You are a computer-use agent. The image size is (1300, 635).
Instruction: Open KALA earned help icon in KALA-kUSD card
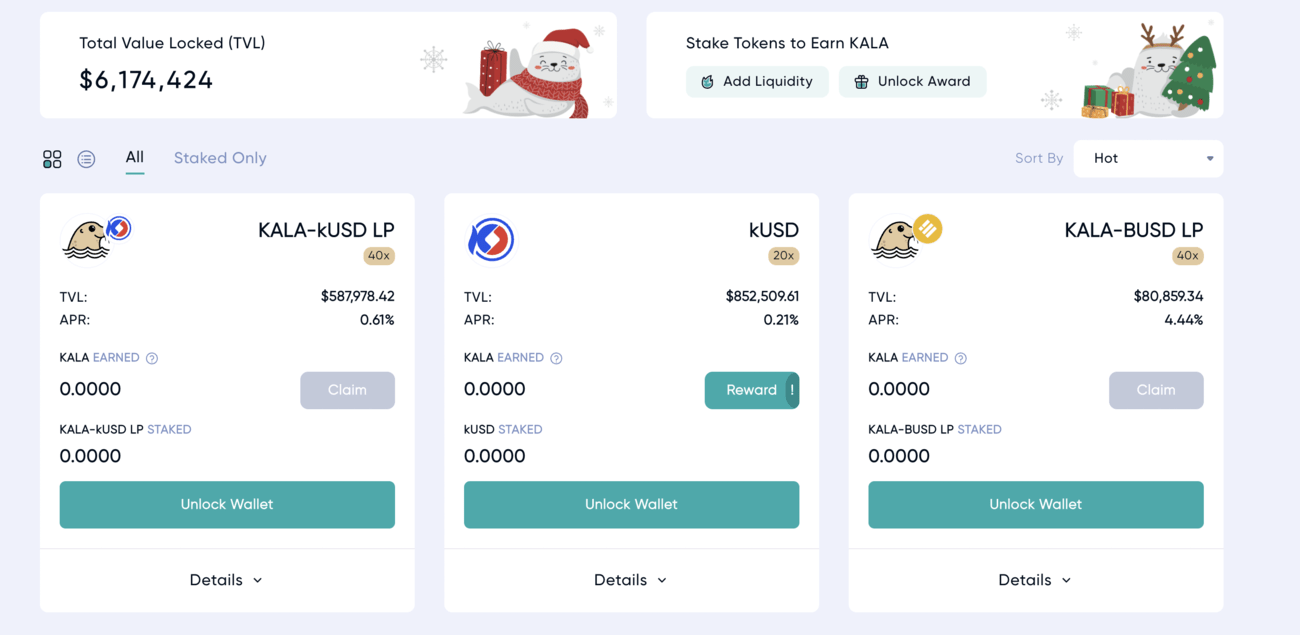(x=152, y=358)
